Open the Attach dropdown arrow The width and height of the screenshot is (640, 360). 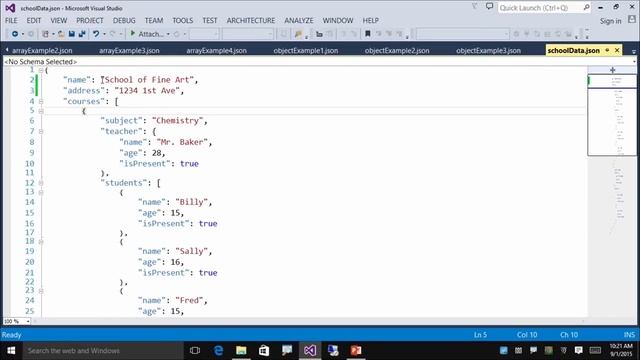coord(168,34)
